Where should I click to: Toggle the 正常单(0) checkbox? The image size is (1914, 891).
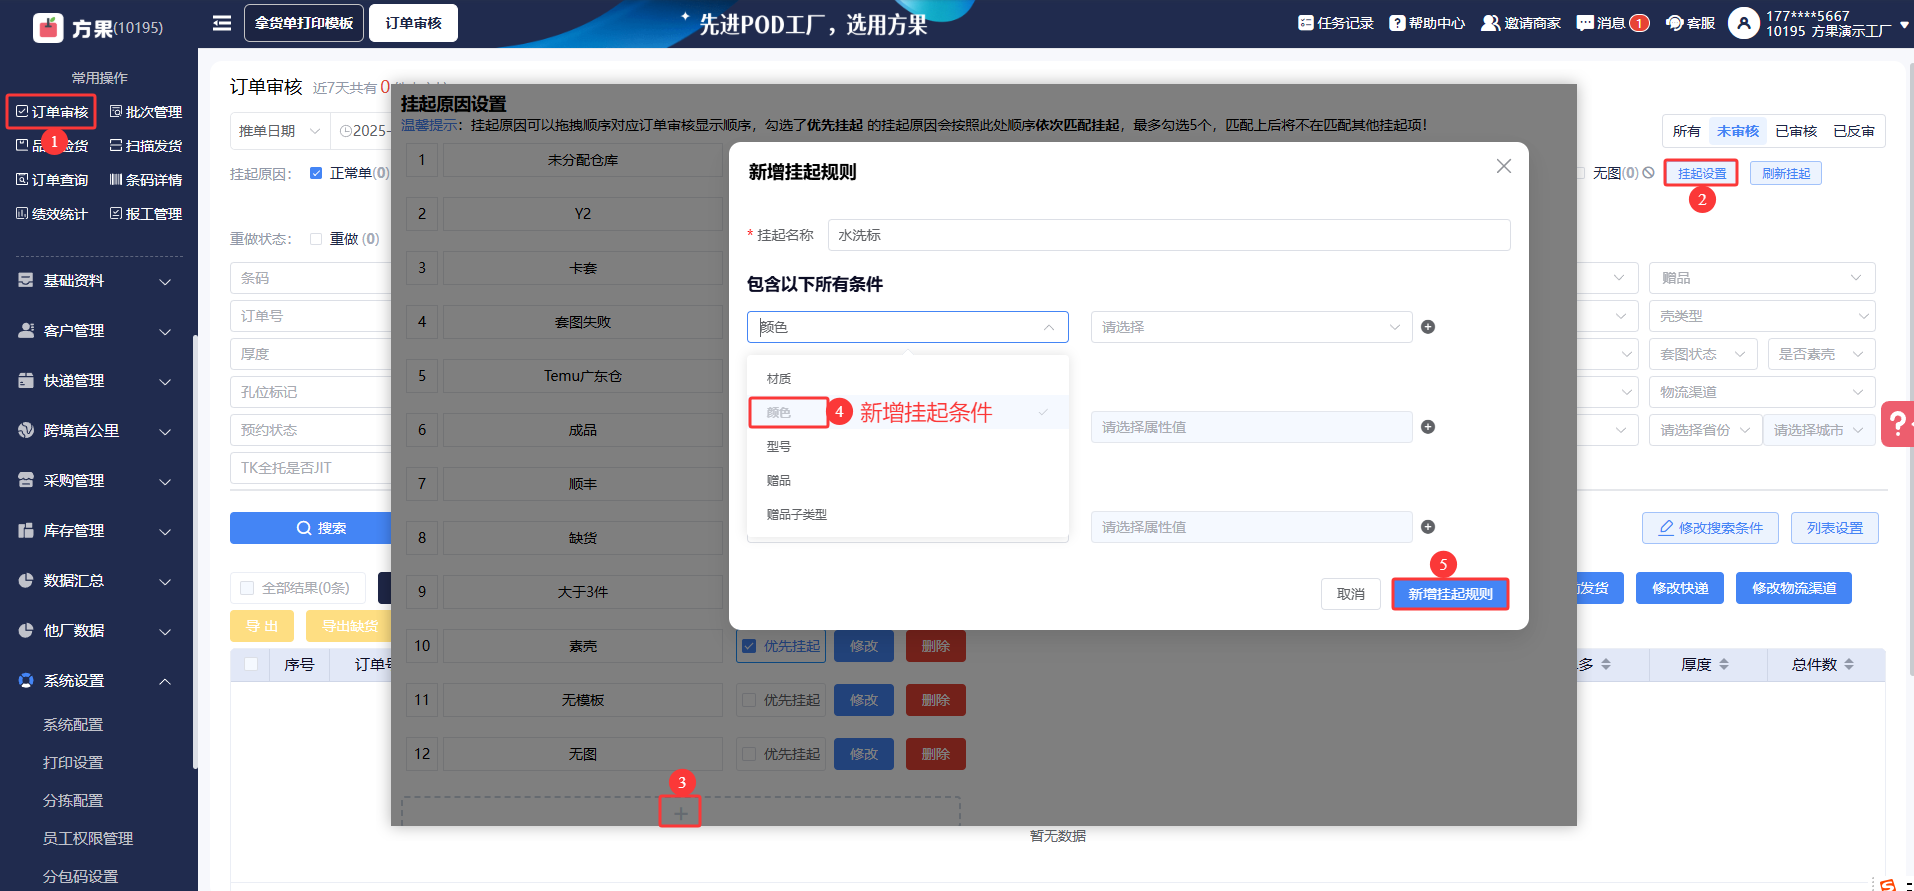(x=316, y=173)
